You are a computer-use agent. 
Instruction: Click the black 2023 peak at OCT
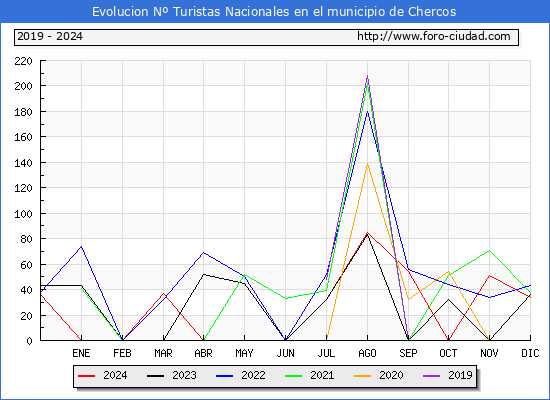448,299
